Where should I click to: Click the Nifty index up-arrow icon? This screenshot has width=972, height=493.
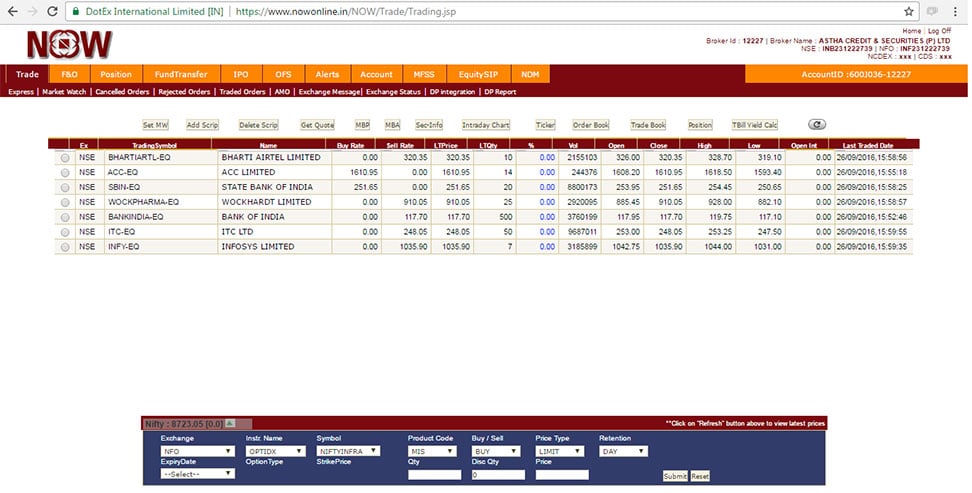coord(229,424)
